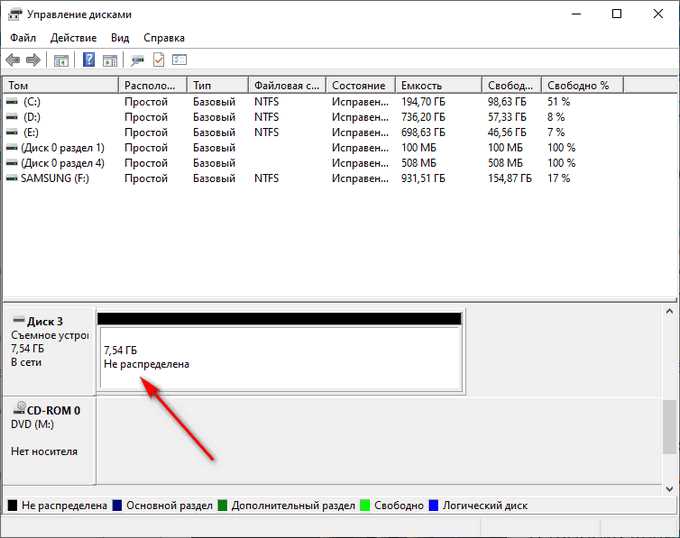Click the black Не распределена legend swatch
Viewport: 680px width, 538px height.
click(13, 505)
